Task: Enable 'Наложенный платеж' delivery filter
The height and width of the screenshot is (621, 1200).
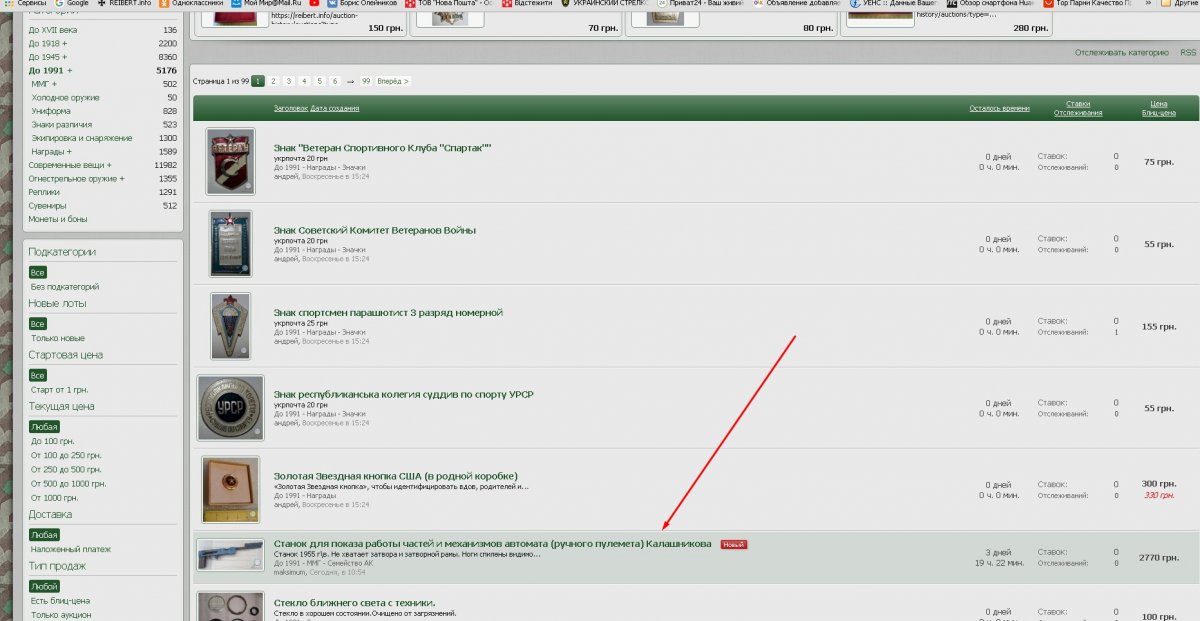Action: (x=71, y=549)
